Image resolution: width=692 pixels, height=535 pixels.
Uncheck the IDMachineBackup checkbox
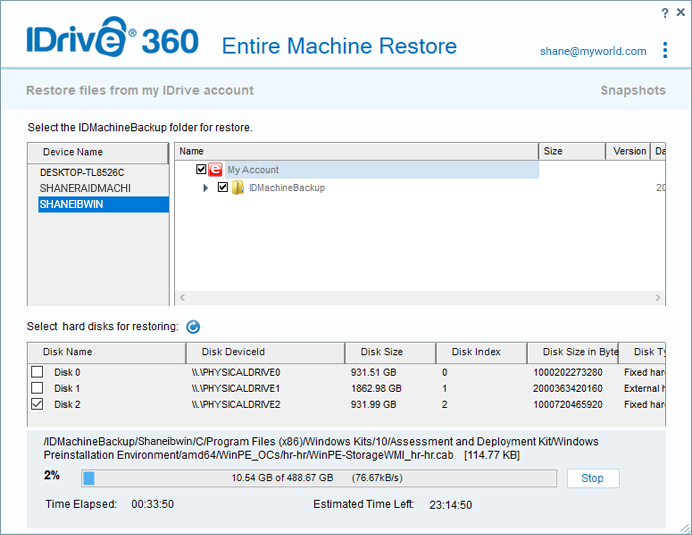click(x=223, y=188)
